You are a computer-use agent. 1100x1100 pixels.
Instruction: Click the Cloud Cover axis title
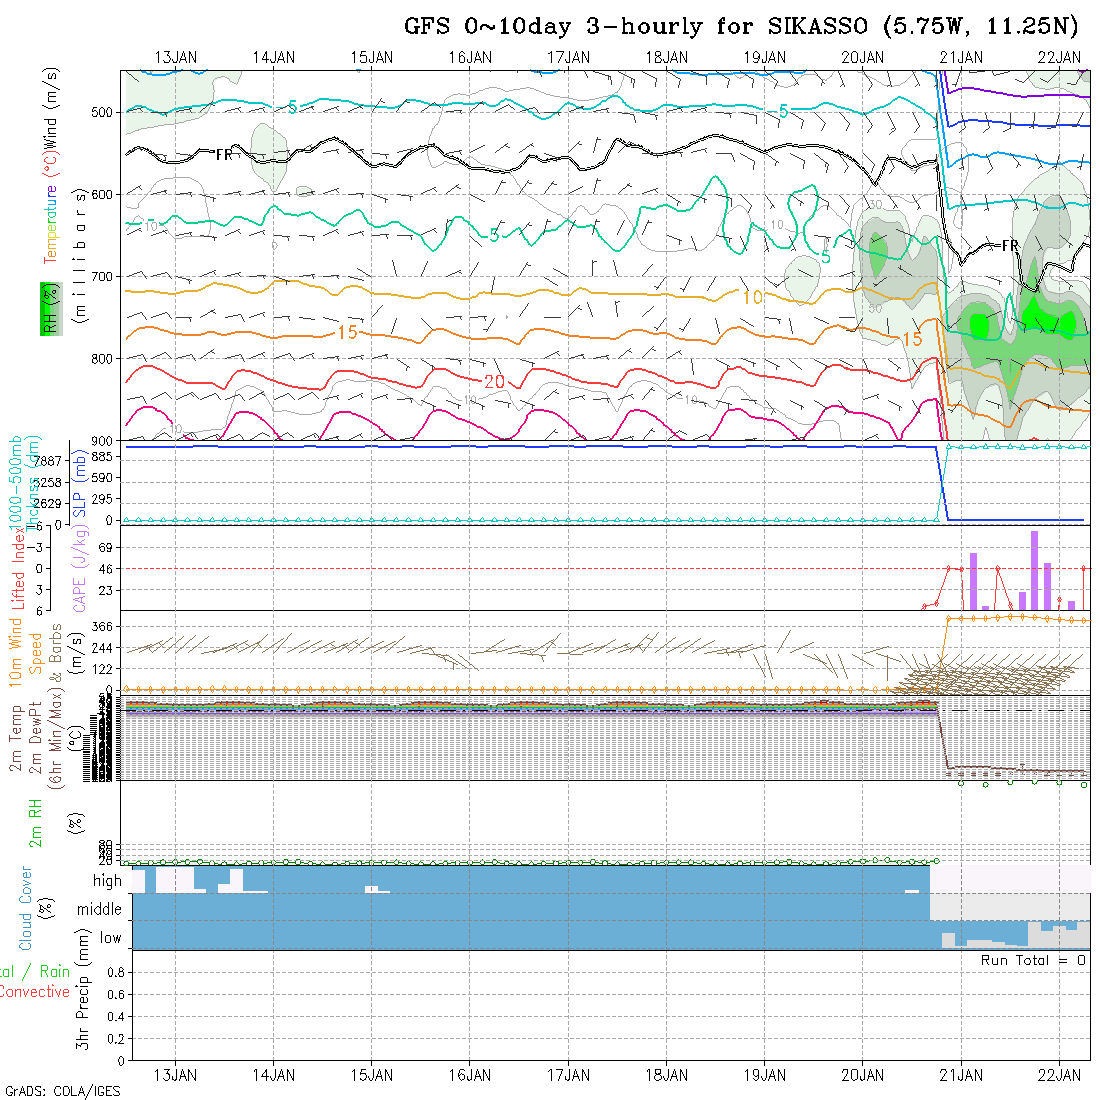click(25, 909)
